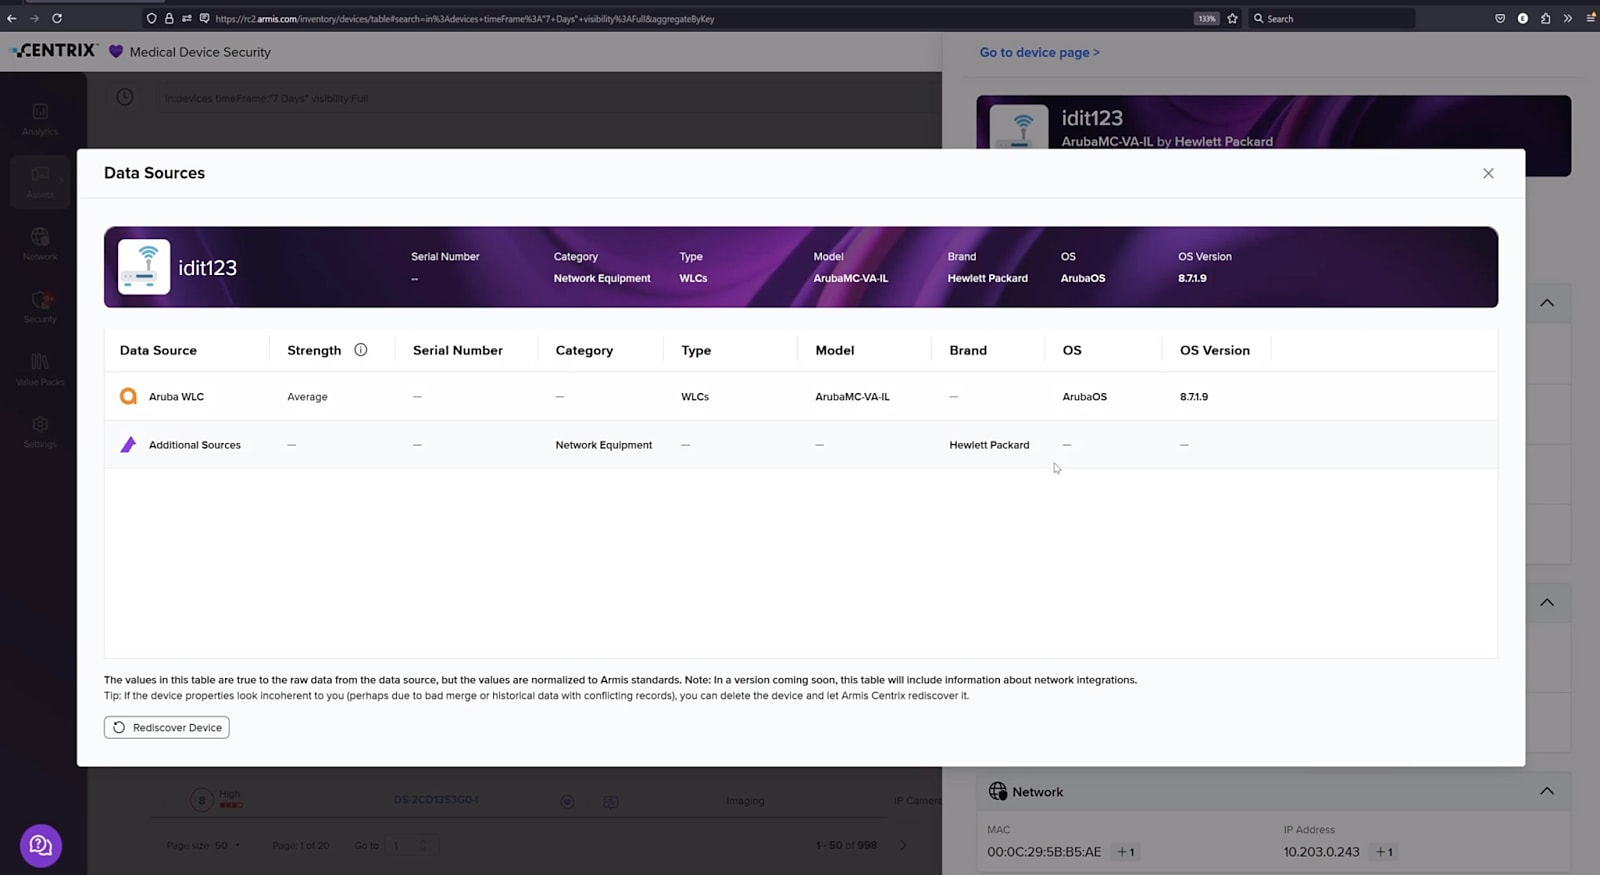Sort by Serial Number column header
Screen dimensions: 1600x875
(458, 350)
